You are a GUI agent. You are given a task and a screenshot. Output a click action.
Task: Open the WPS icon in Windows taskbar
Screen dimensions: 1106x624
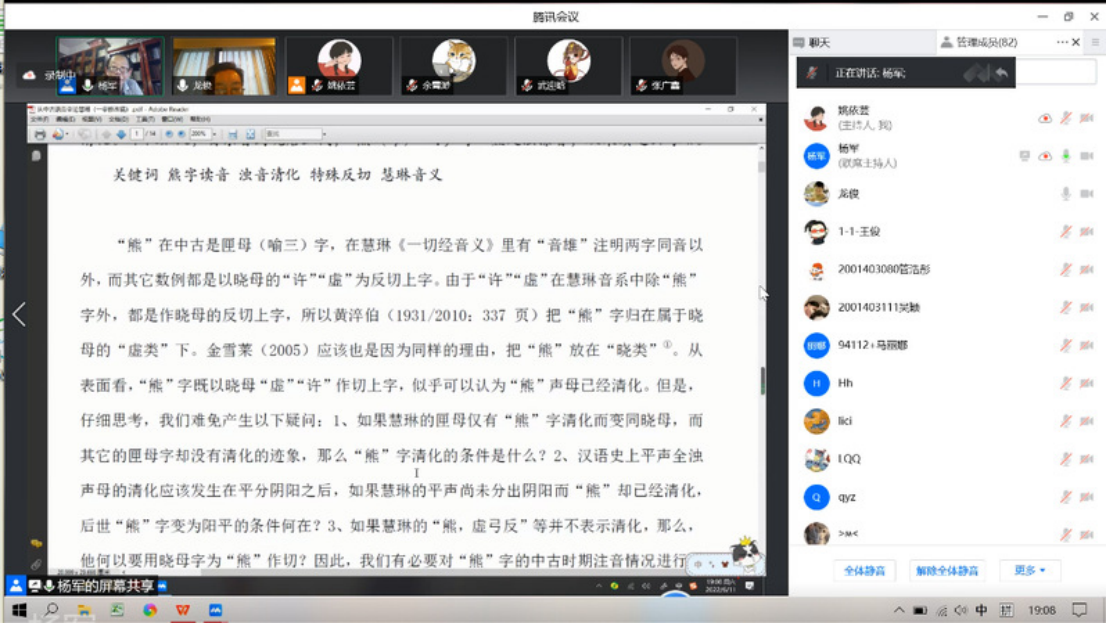pyautogui.click(x=182, y=609)
